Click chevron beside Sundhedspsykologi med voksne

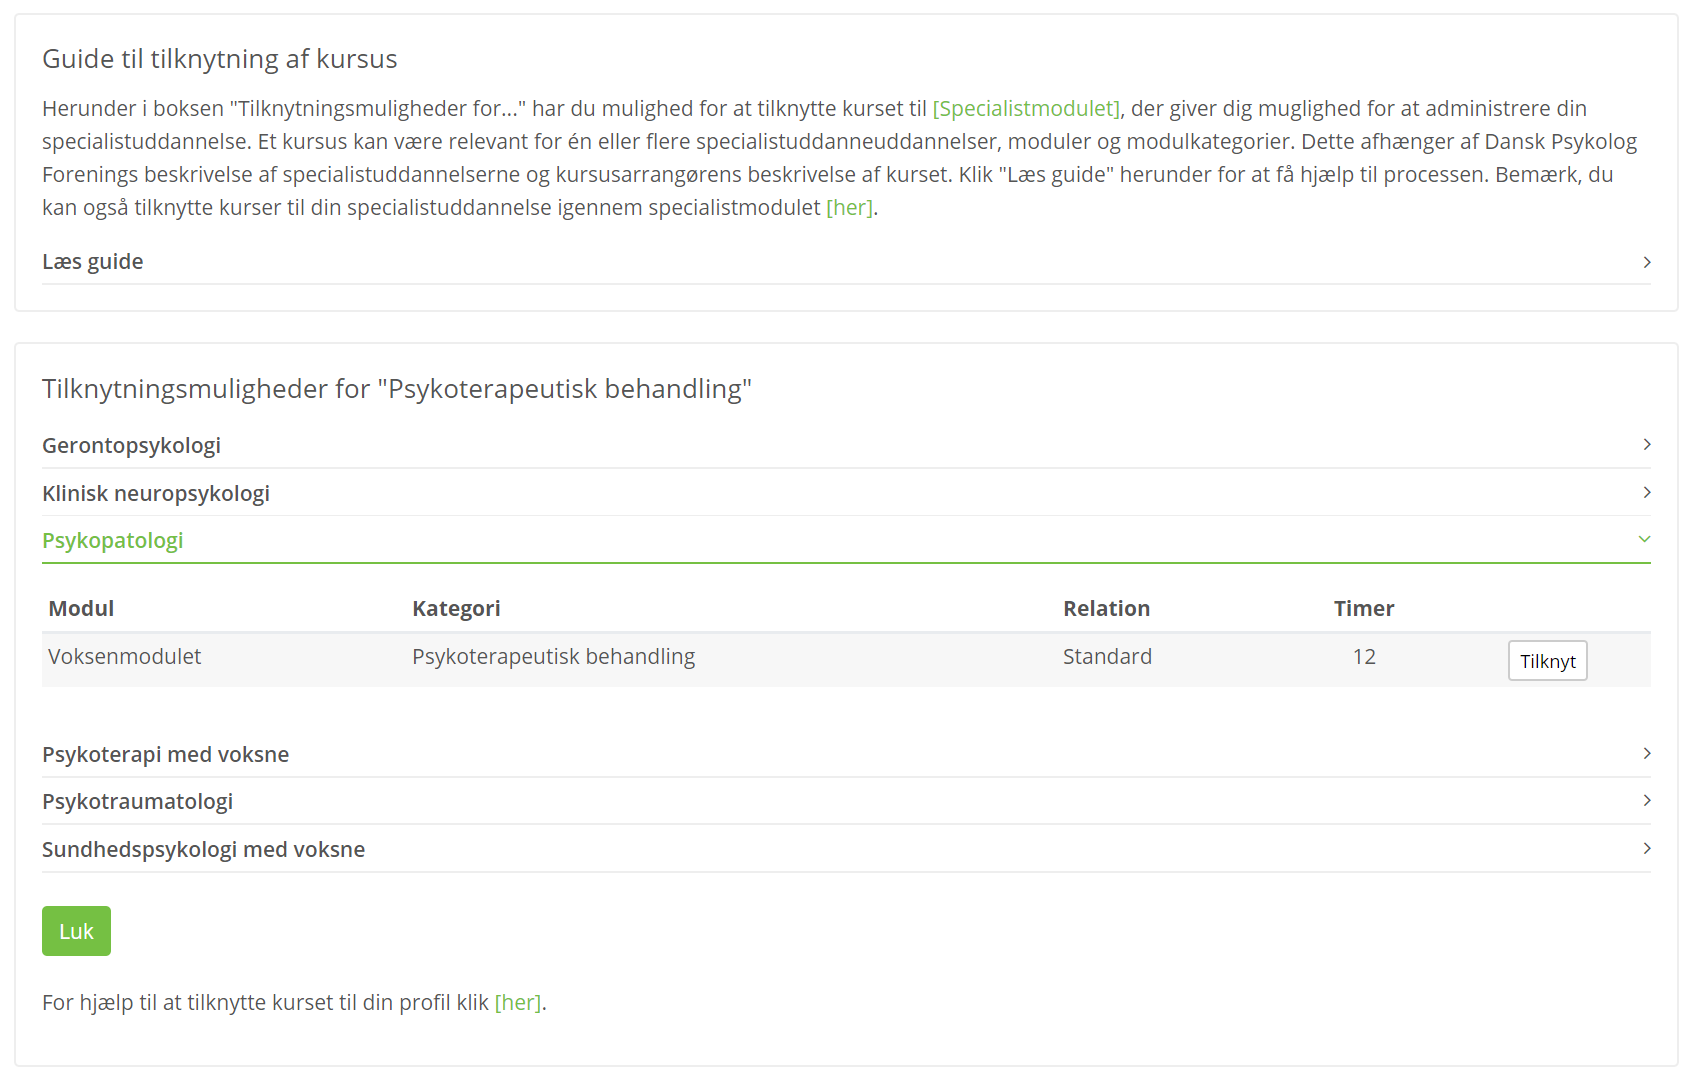(x=1646, y=848)
